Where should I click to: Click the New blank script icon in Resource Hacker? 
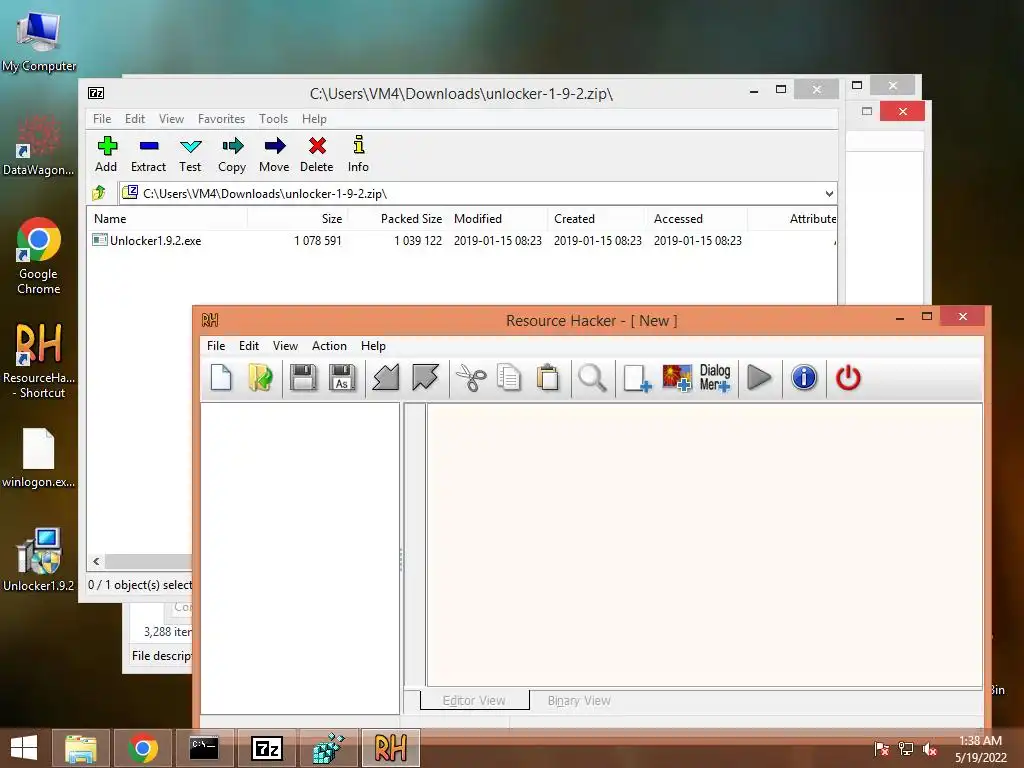pos(221,378)
